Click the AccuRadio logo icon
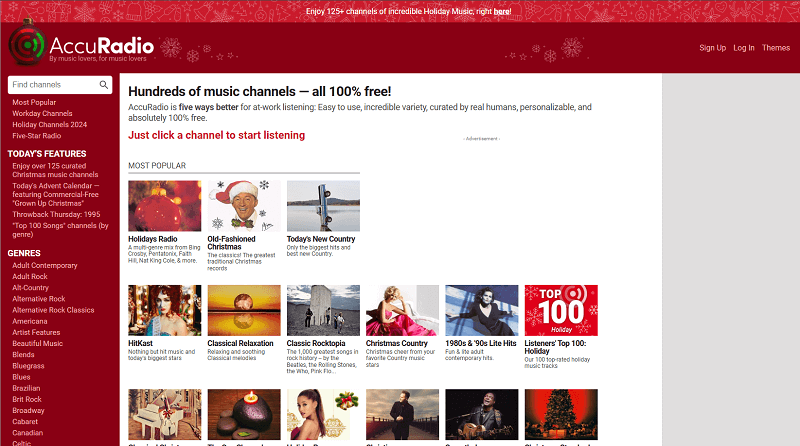800x446 pixels. point(27,45)
